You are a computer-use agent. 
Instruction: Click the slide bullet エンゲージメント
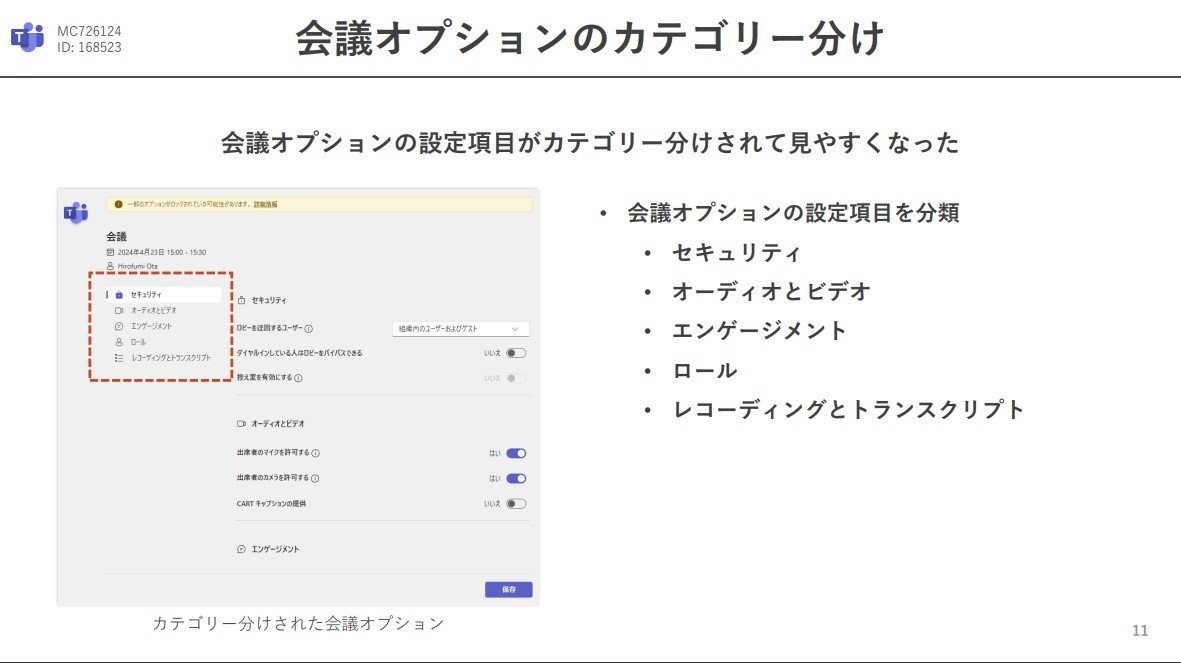pyautogui.click(x=759, y=331)
